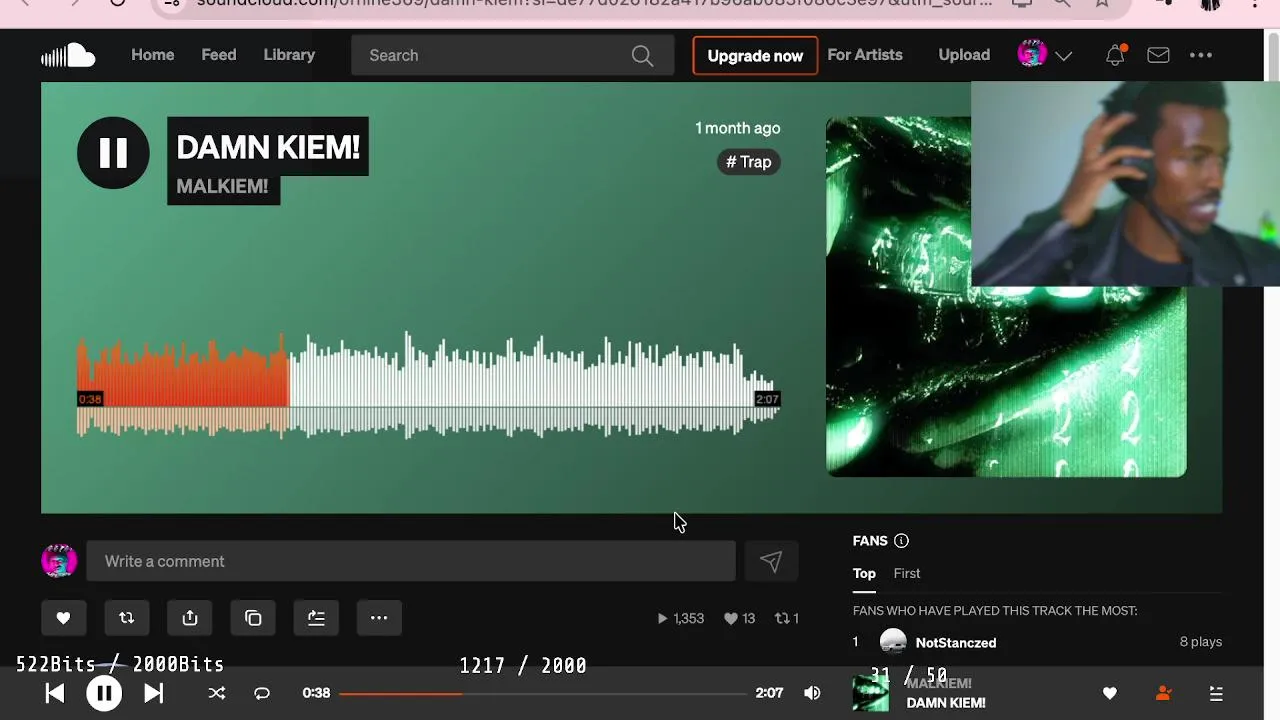Add the track to Next up
The height and width of the screenshot is (720, 1280).
click(x=316, y=618)
